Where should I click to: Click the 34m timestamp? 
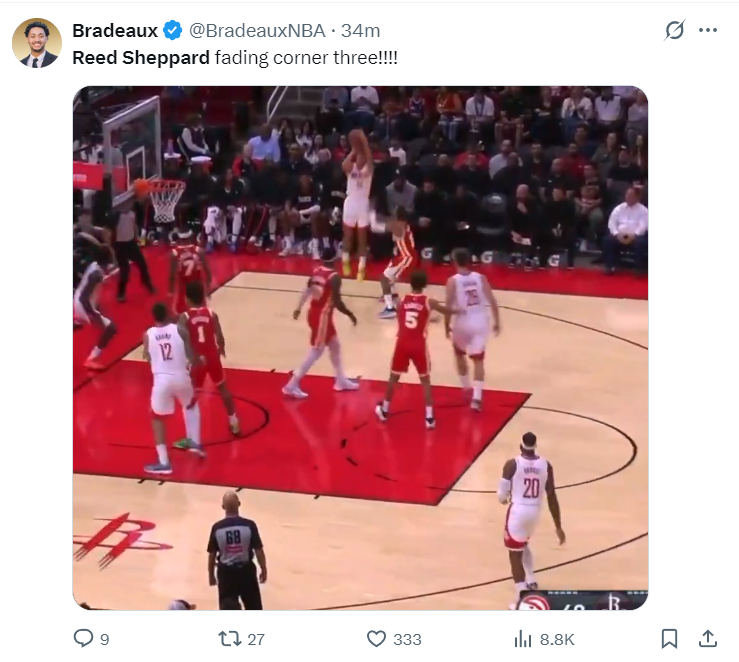[x=361, y=31]
